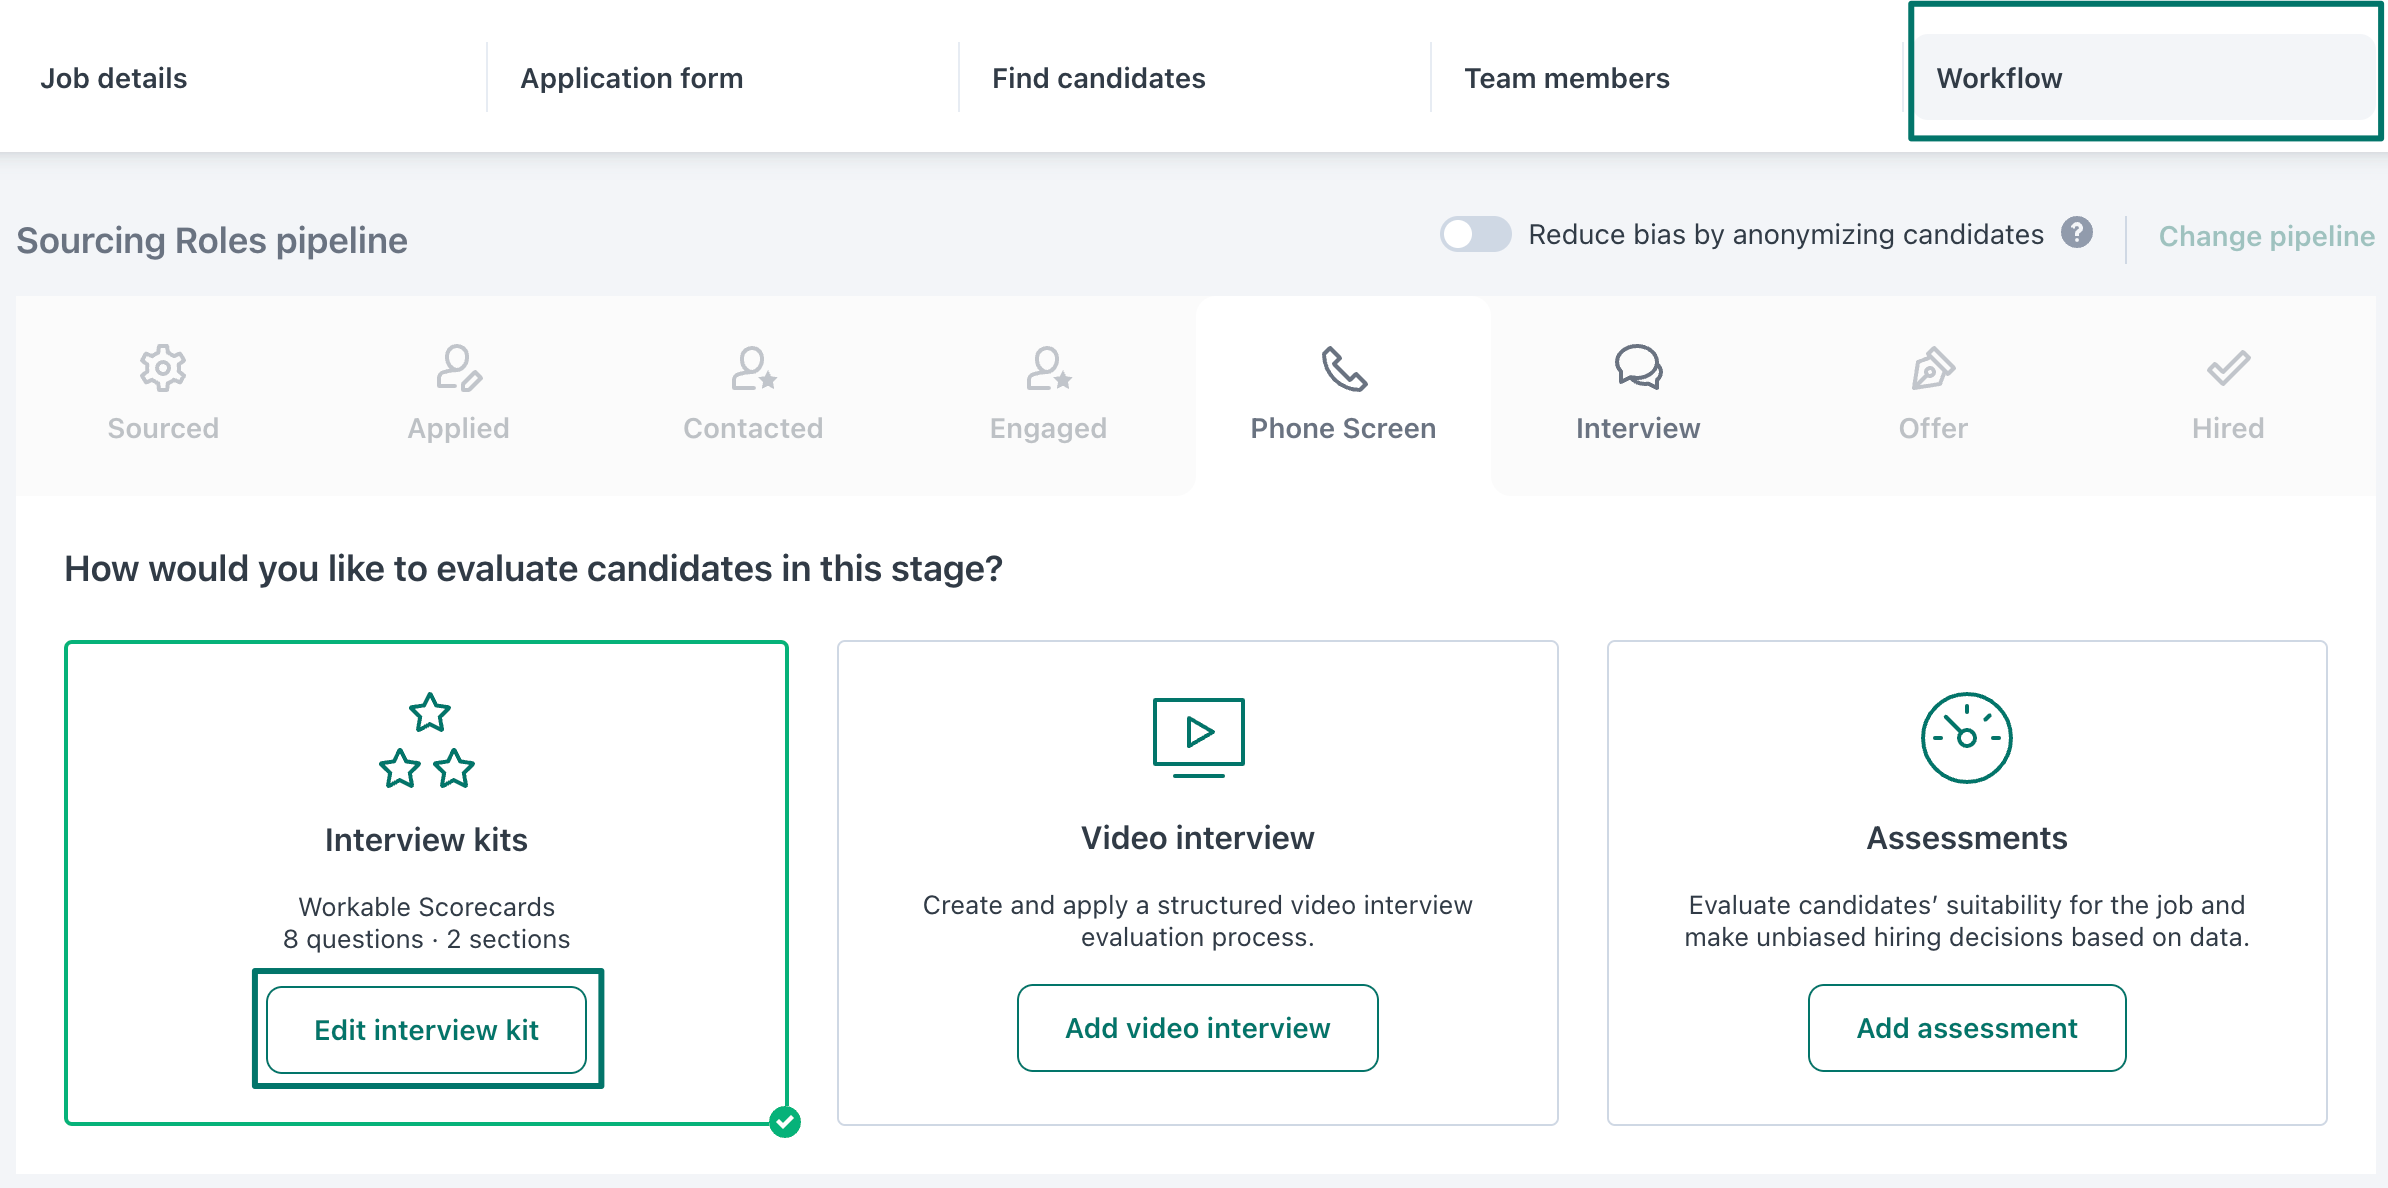Click the help question mark icon
This screenshot has width=2388, height=1188.
click(x=2077, y=233)
